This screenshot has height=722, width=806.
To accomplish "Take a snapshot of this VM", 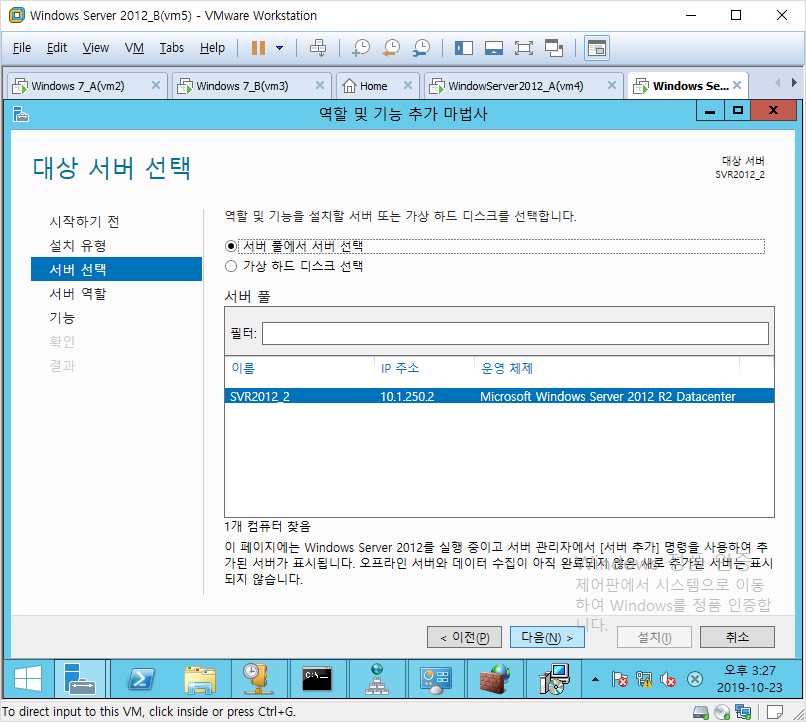I will (361, 48).
